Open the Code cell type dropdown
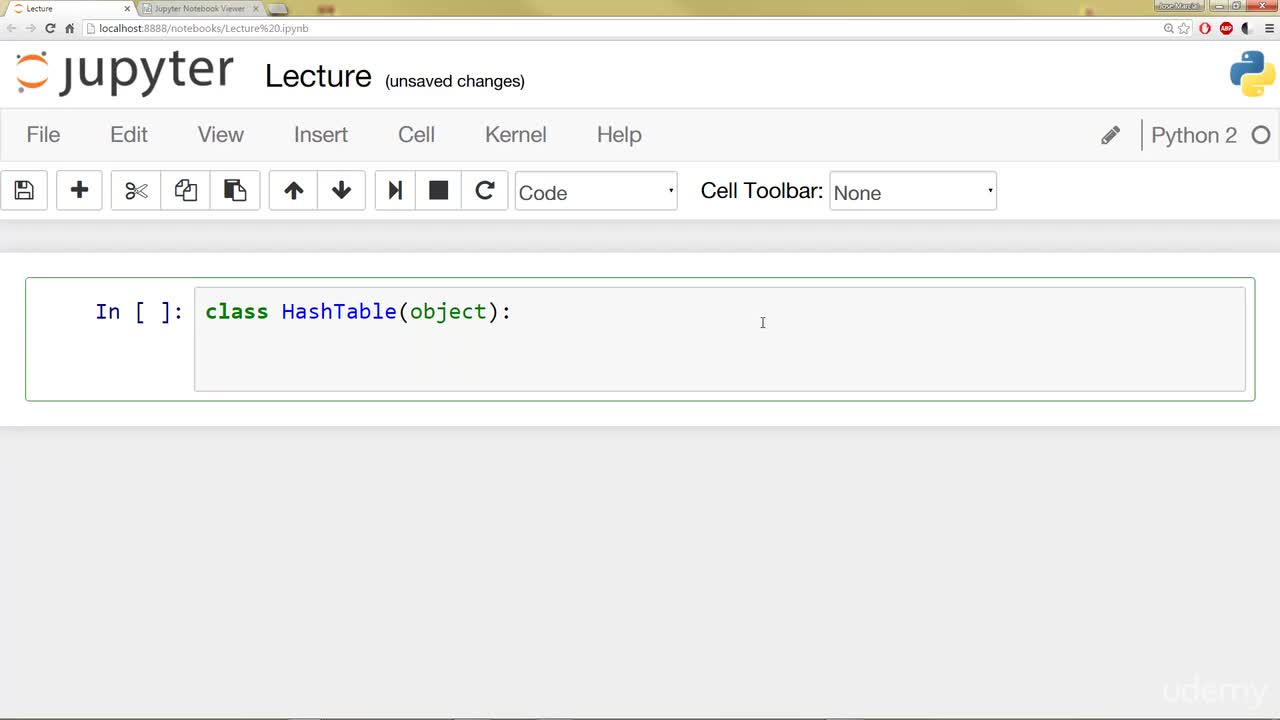This screenshot has width=1280, height=720. click(x=596, y=191)
